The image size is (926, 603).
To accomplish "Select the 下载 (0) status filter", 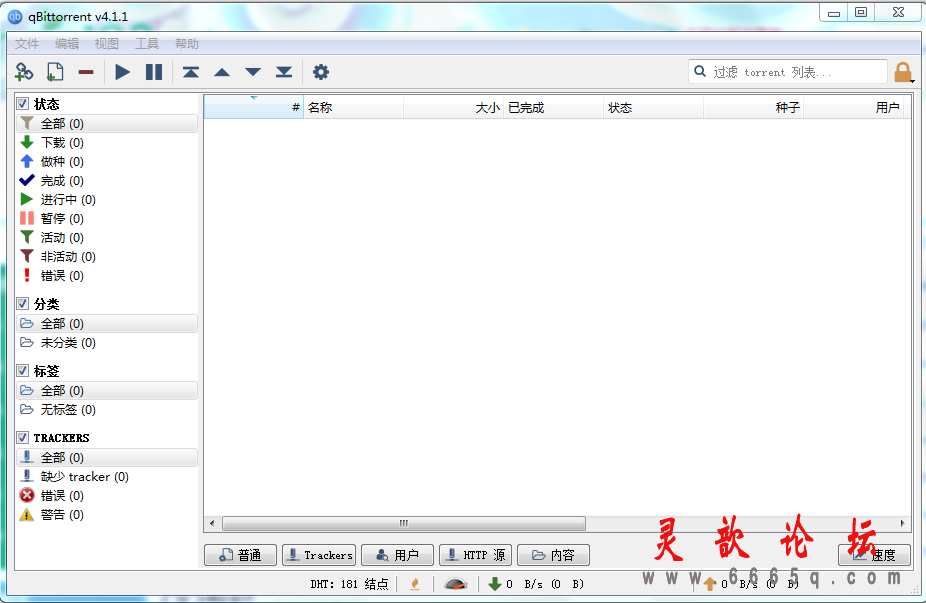I will coord(107,142).
